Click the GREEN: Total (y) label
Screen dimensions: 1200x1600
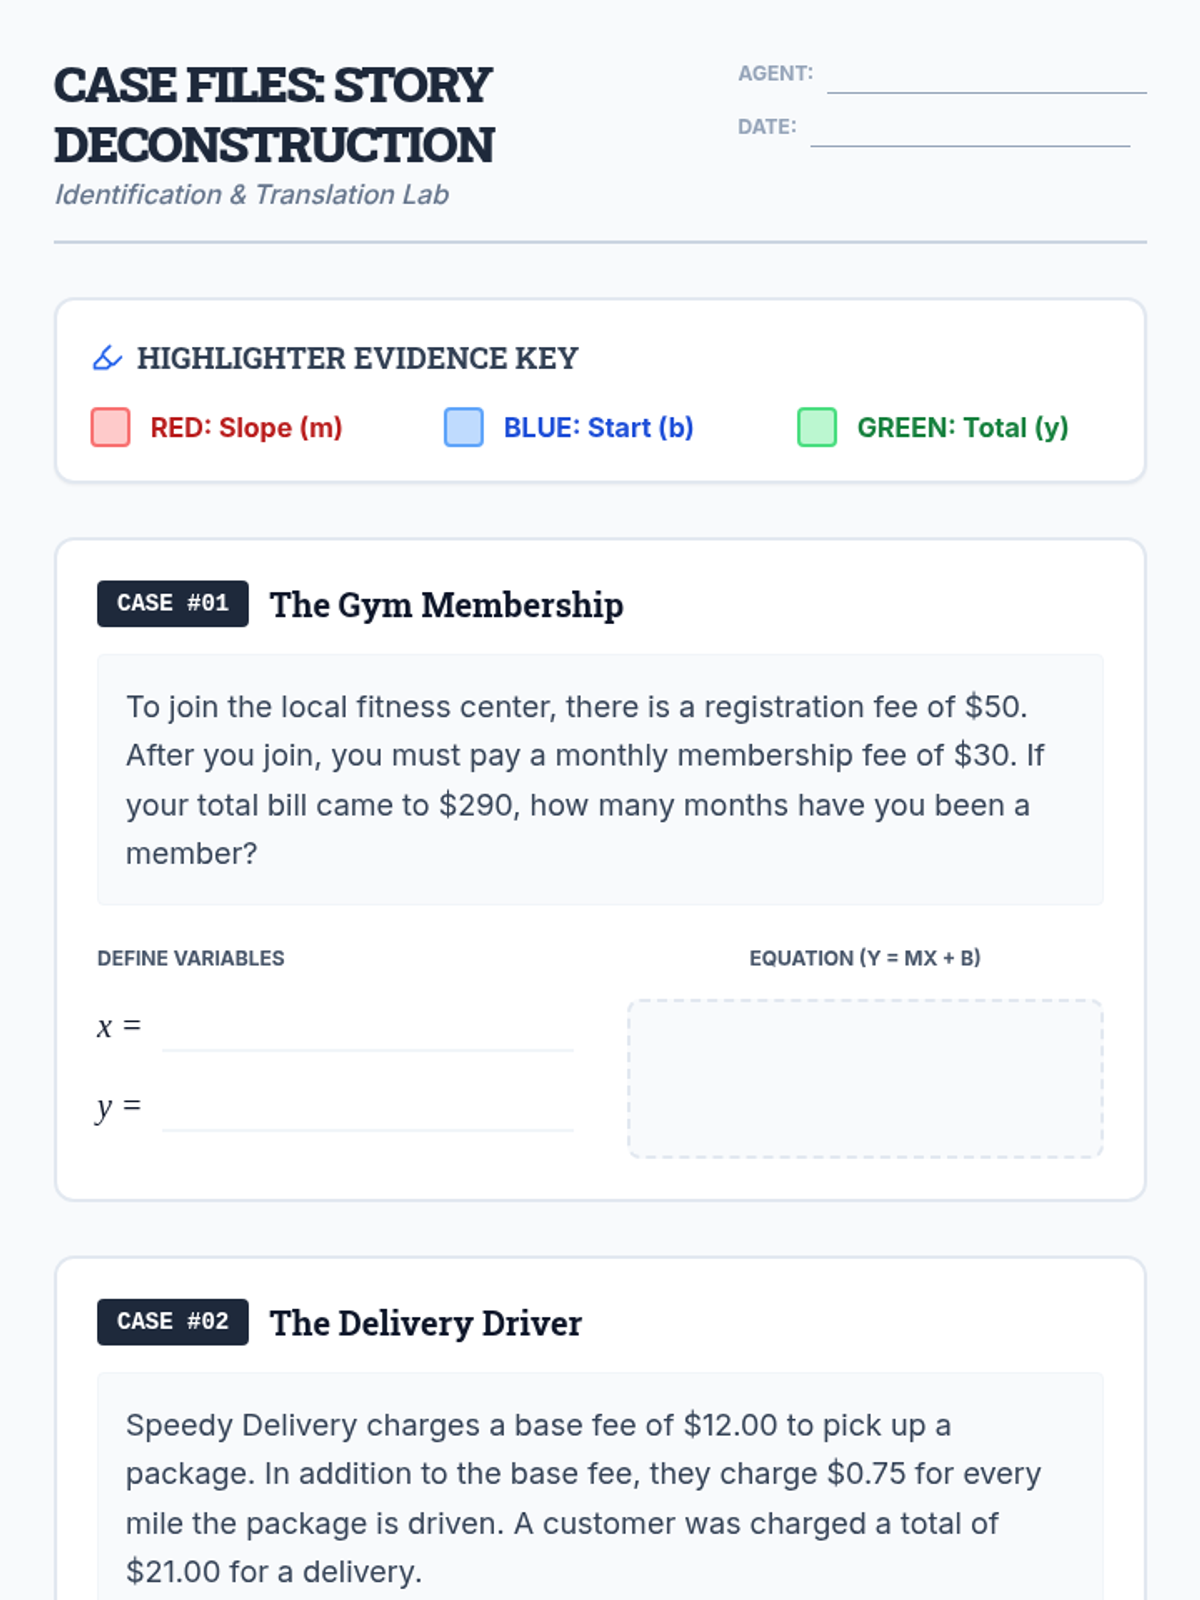click(x=963, y=428)
